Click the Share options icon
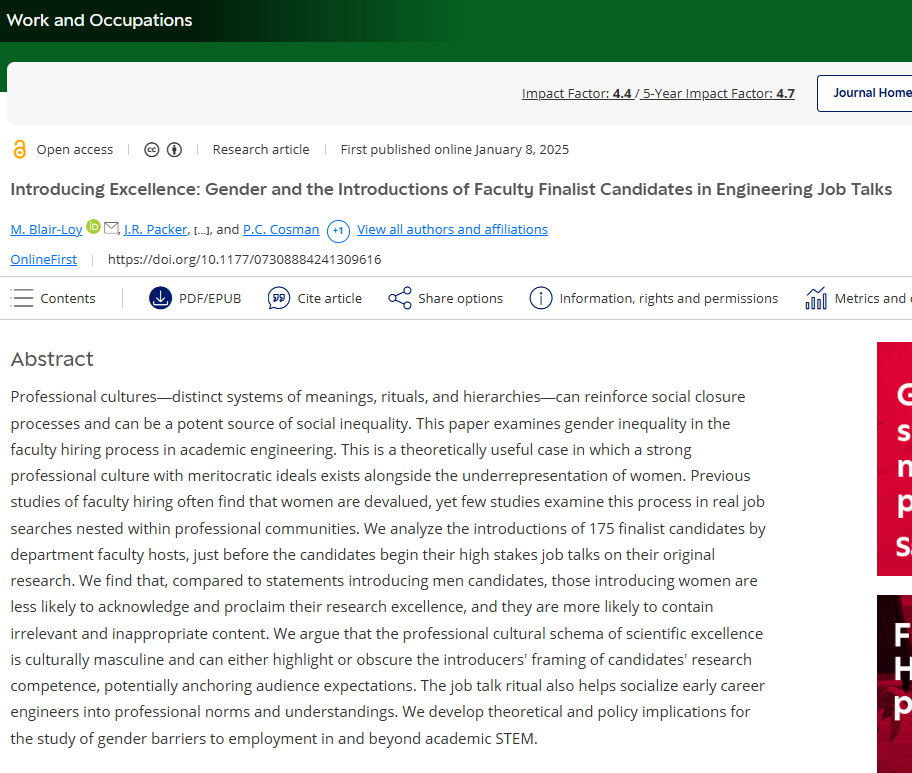This screenshot has height=773, width=912. pyautogui.click(x=400, y=298)
